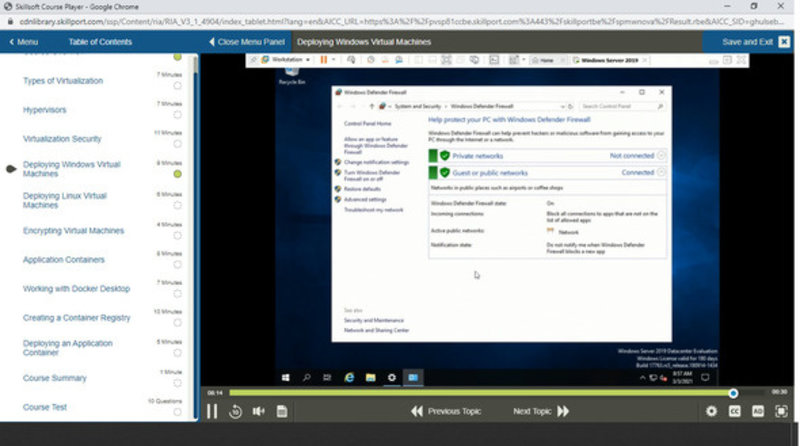Click status circle for Application Containers
This screenshot has width=800, height=446.
tap(177, 264)
